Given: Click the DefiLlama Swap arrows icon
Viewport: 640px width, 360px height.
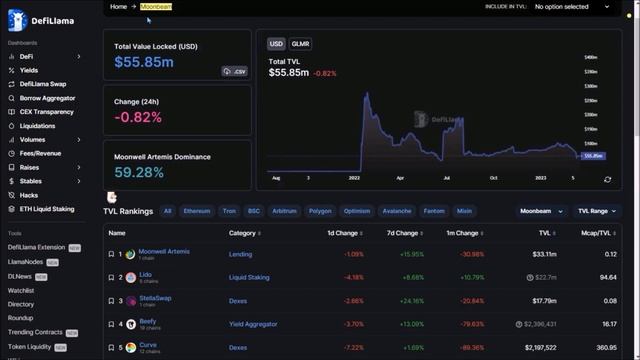Looking at the screenshot, I should tap(11, 84).
